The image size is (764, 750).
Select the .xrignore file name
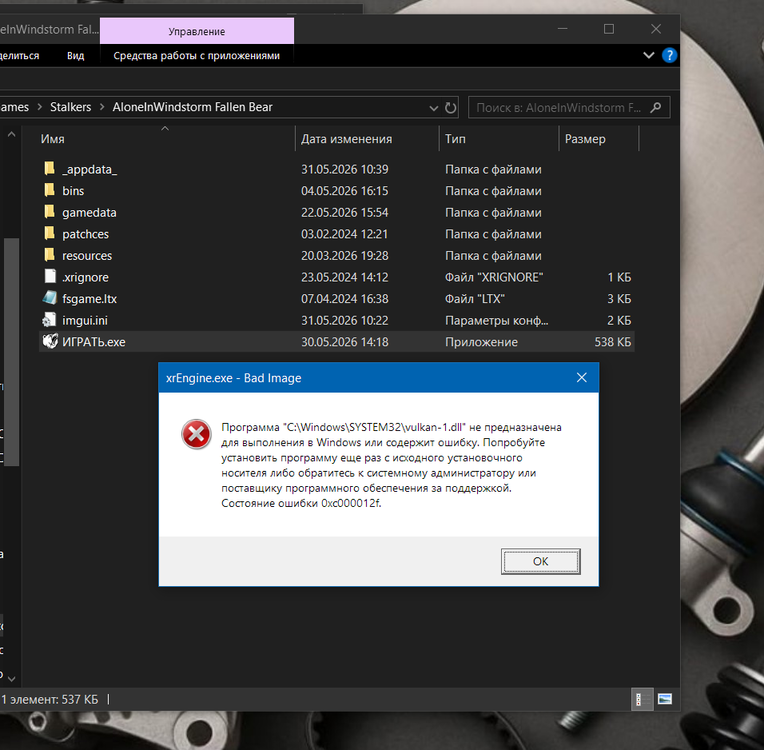coord(85,277)
